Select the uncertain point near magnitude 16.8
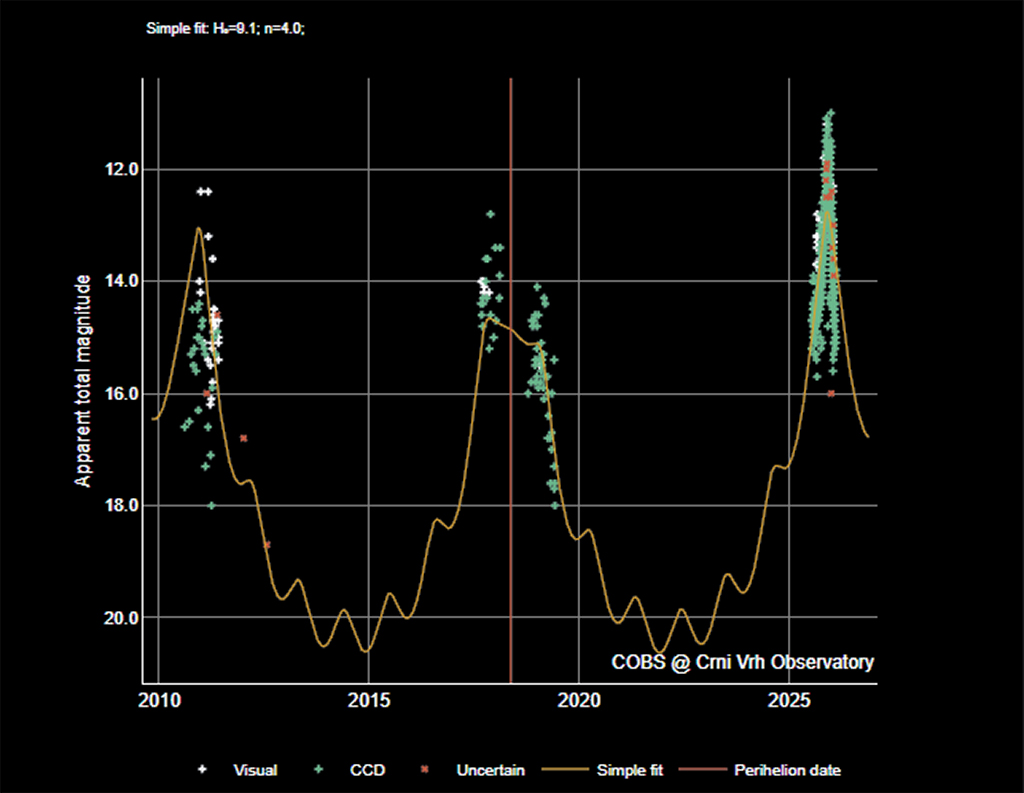 click(244, 438)
